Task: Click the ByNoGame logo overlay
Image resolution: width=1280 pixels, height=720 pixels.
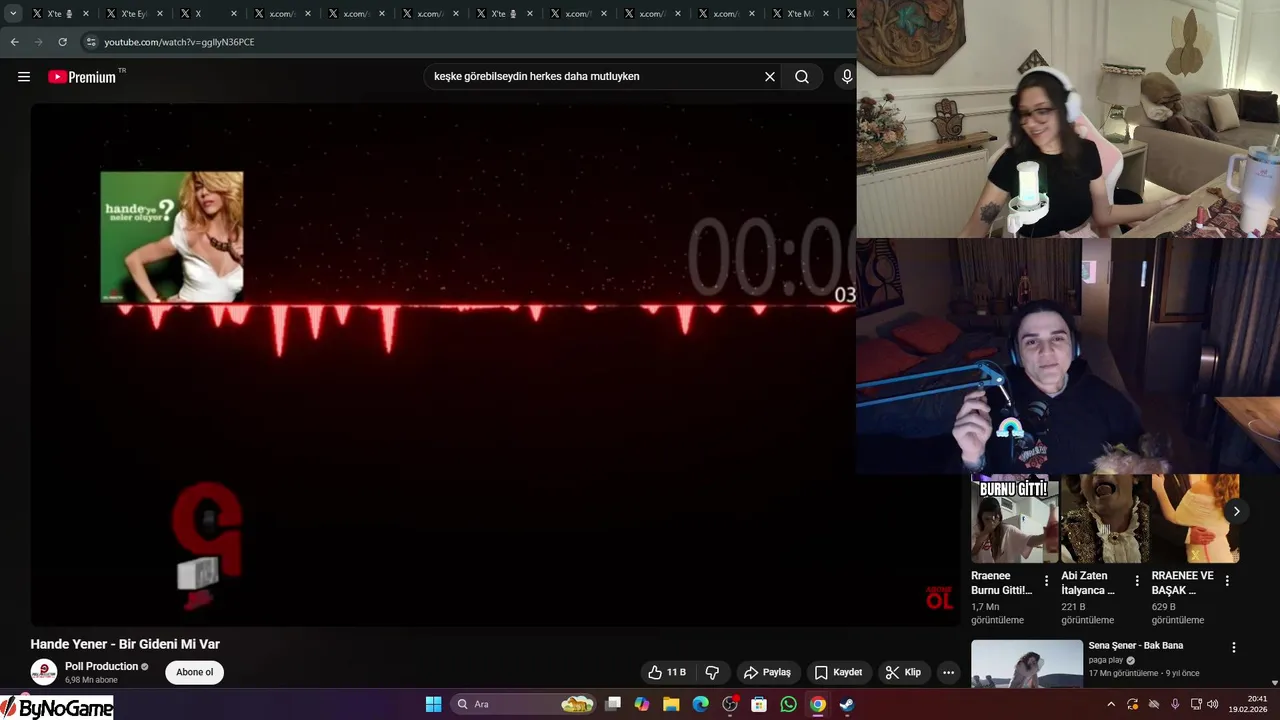Action: click(57, 708)
